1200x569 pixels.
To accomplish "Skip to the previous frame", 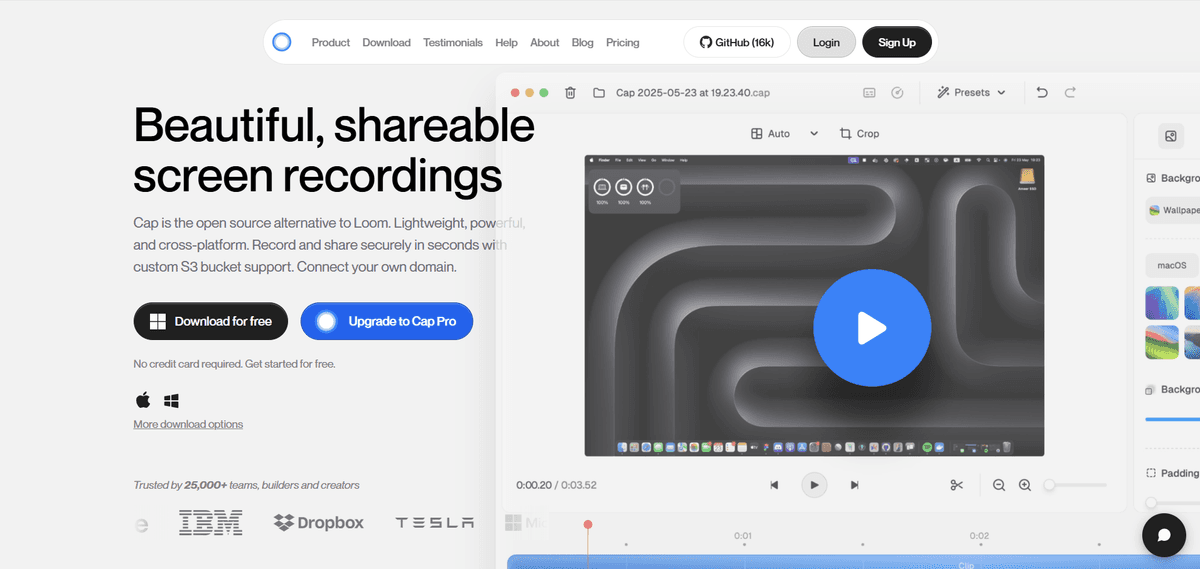I will [774, 485].
